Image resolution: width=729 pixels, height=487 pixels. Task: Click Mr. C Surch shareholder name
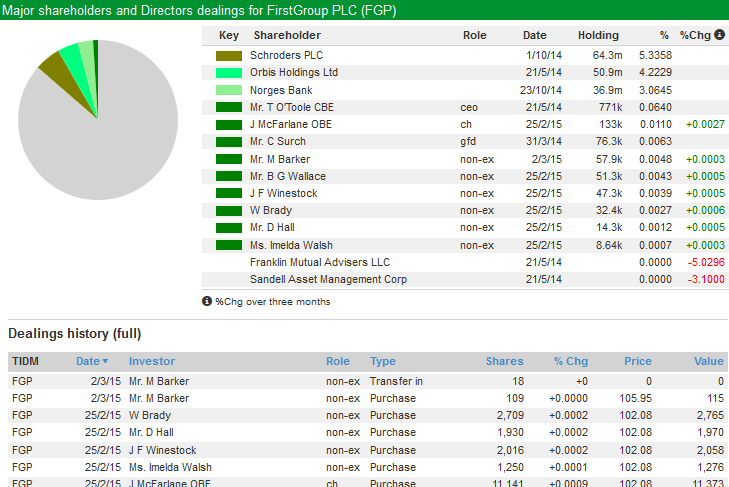(278, 141)
